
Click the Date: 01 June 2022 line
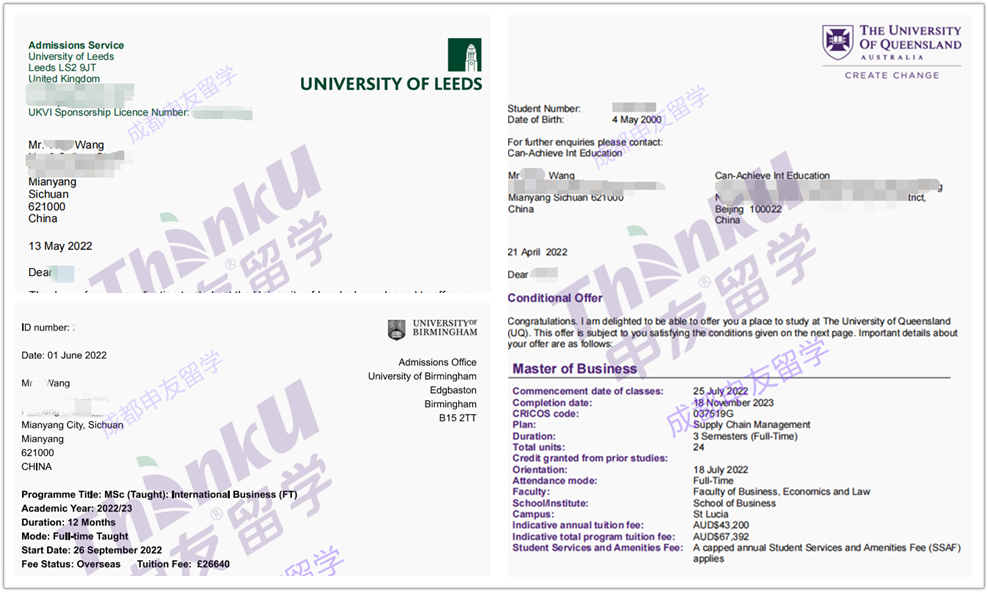point(64,355)
